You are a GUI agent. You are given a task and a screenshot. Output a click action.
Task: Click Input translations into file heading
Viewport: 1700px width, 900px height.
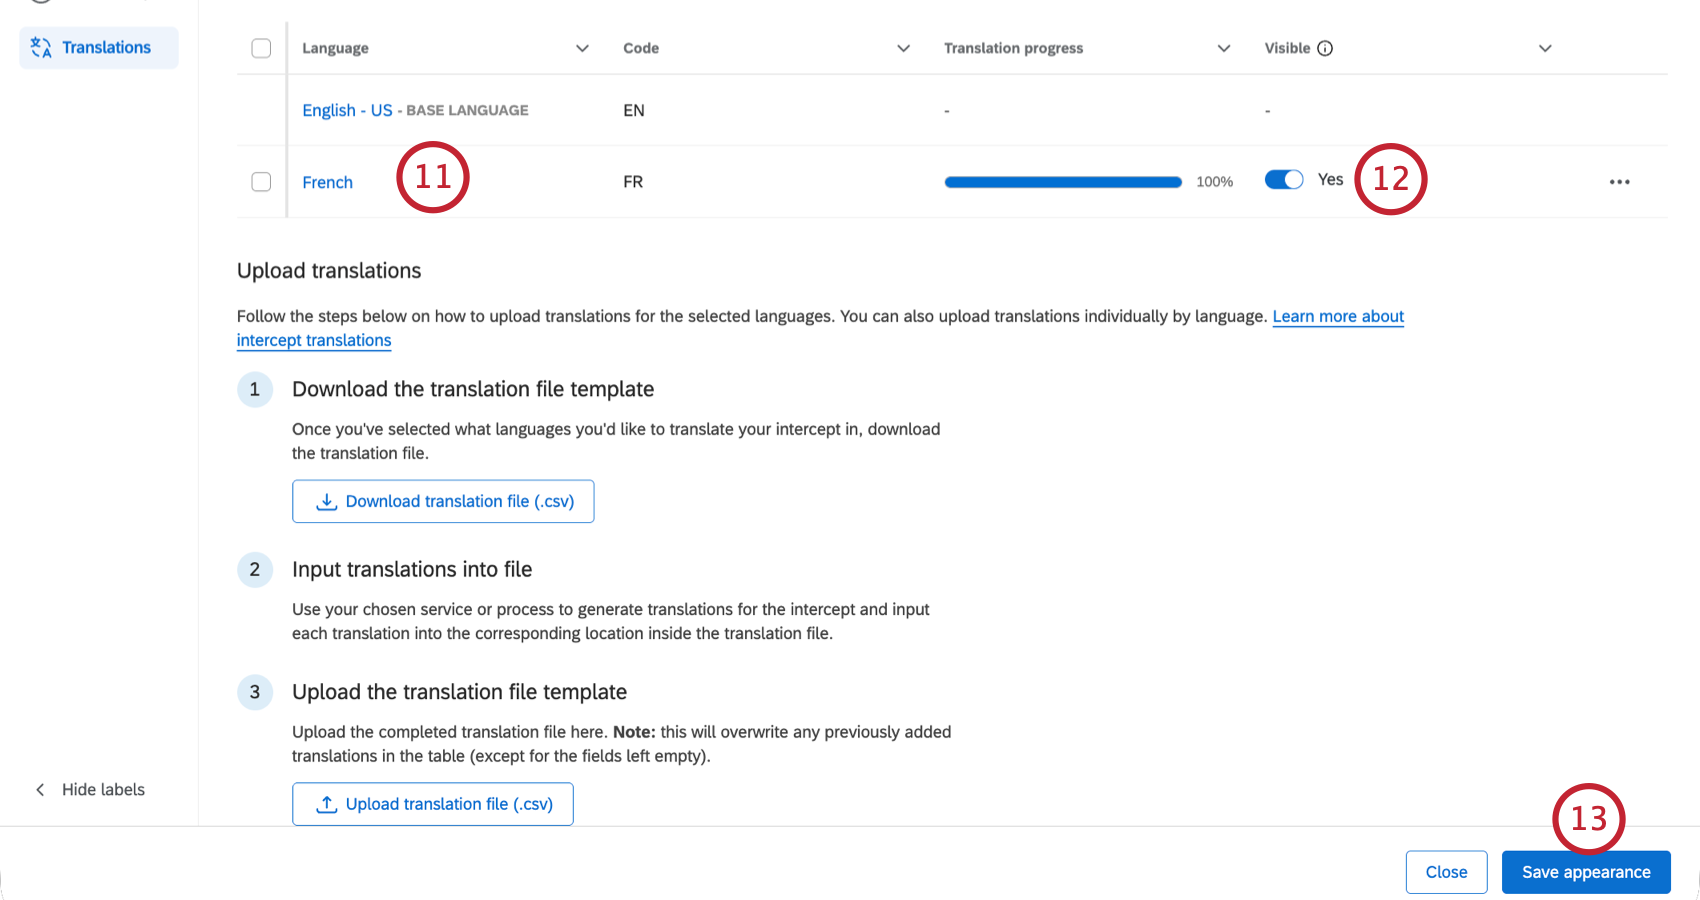tap(412, 569)
